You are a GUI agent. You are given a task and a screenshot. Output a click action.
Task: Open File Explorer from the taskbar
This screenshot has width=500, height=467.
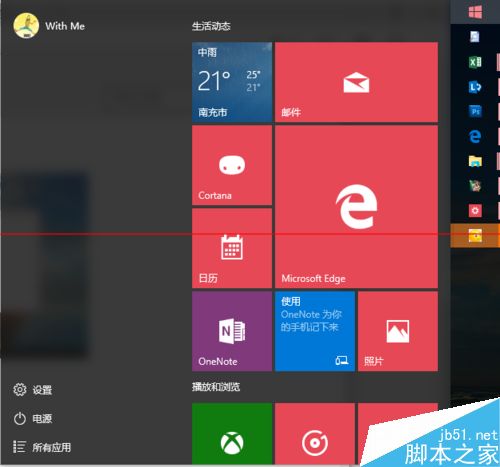[475, 161]
